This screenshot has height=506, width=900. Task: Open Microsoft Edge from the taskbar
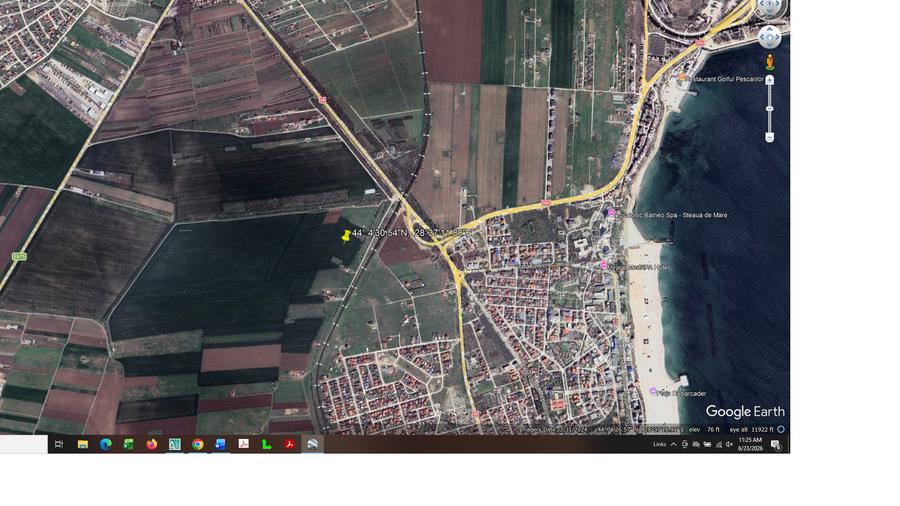click(106, 444)
